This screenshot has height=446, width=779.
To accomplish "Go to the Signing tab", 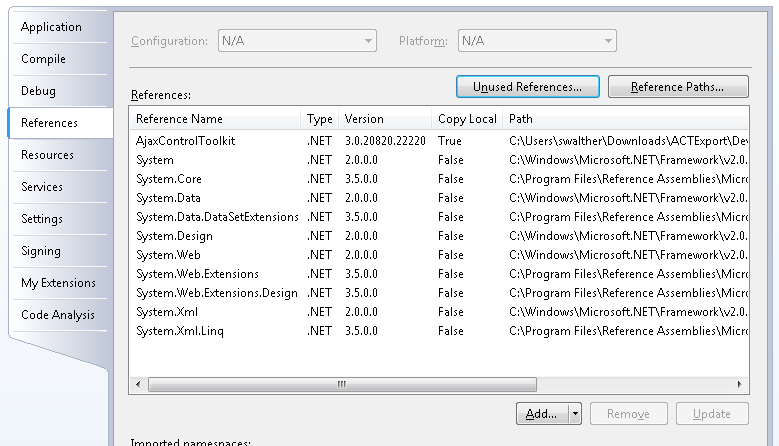I will coord(41,251).
